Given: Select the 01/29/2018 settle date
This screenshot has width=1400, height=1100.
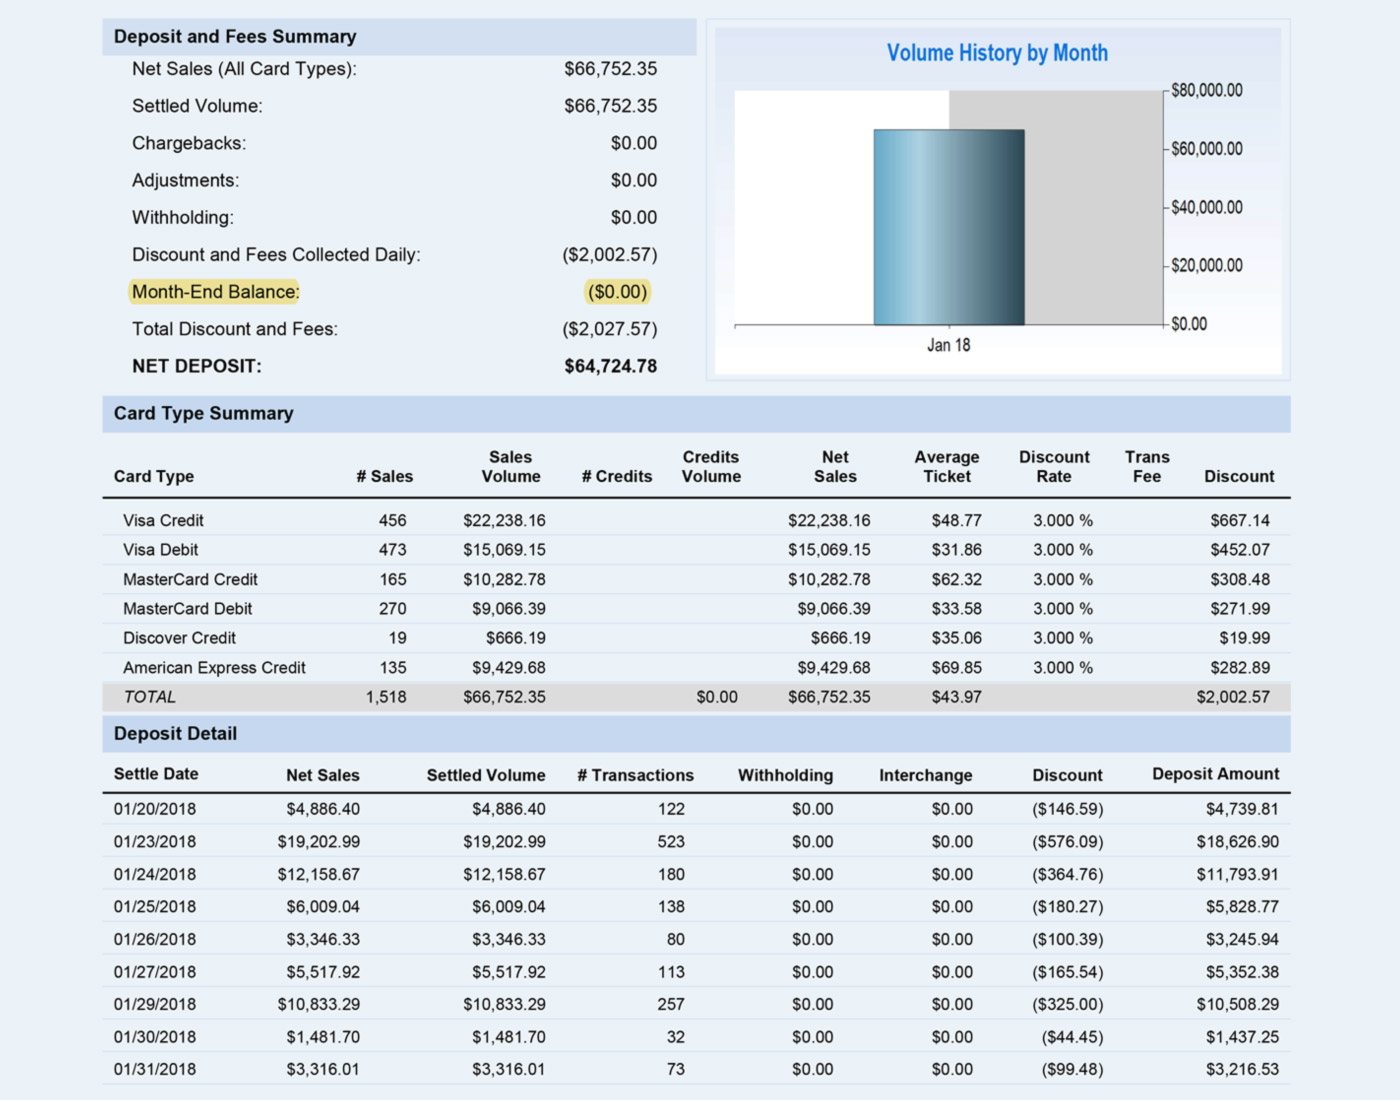Looking at the screenshot, I should point(155,1004).
